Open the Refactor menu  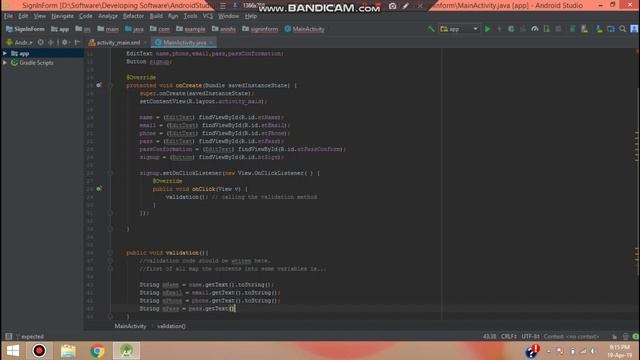tap(133, 16)
